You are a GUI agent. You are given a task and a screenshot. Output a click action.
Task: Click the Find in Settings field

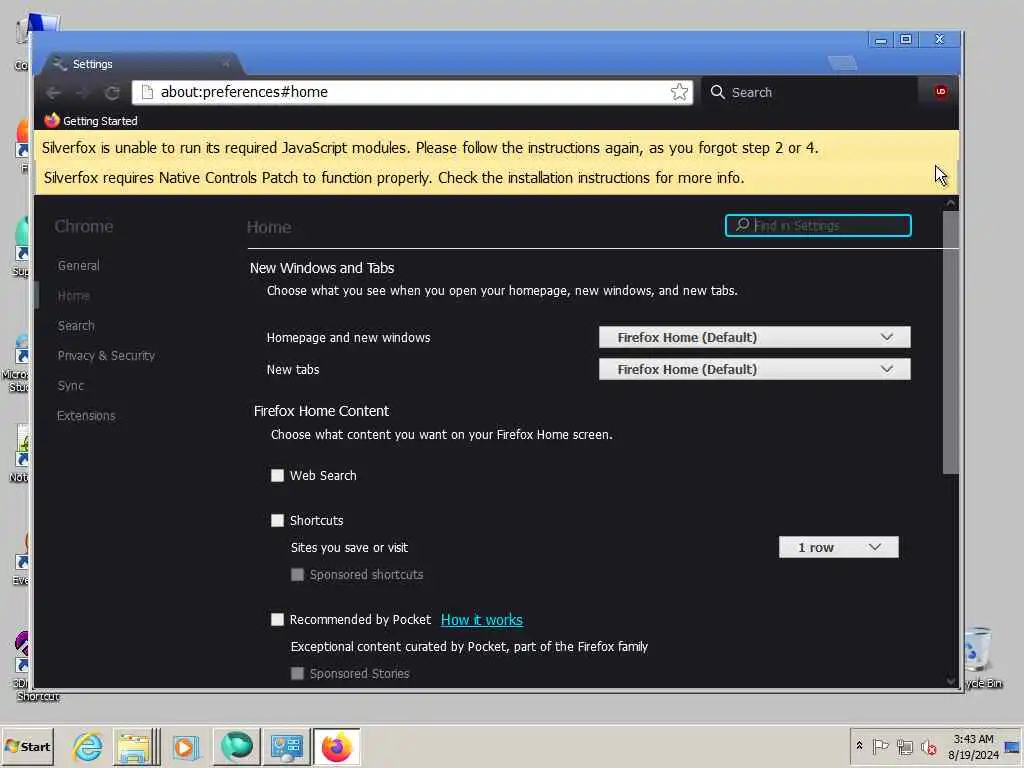pyautogui.click(x=818, y=225)
